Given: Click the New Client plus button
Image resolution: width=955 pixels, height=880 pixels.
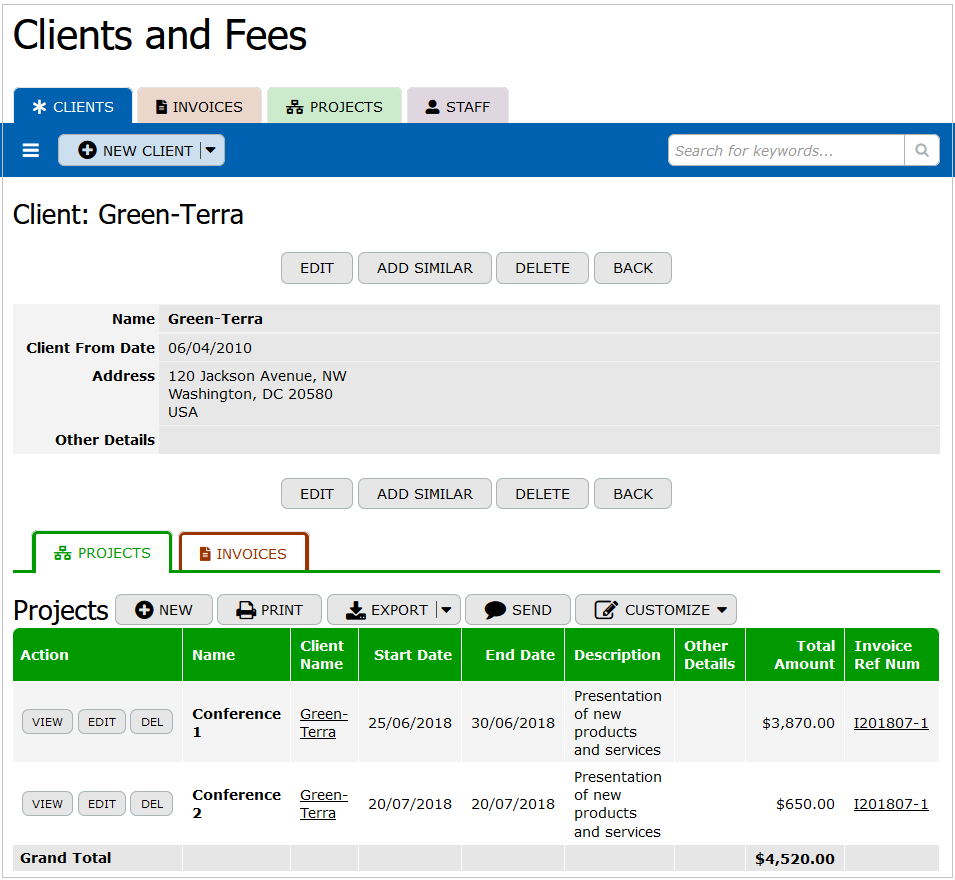Looking at the screenshot, I should (x=132, y=150).
